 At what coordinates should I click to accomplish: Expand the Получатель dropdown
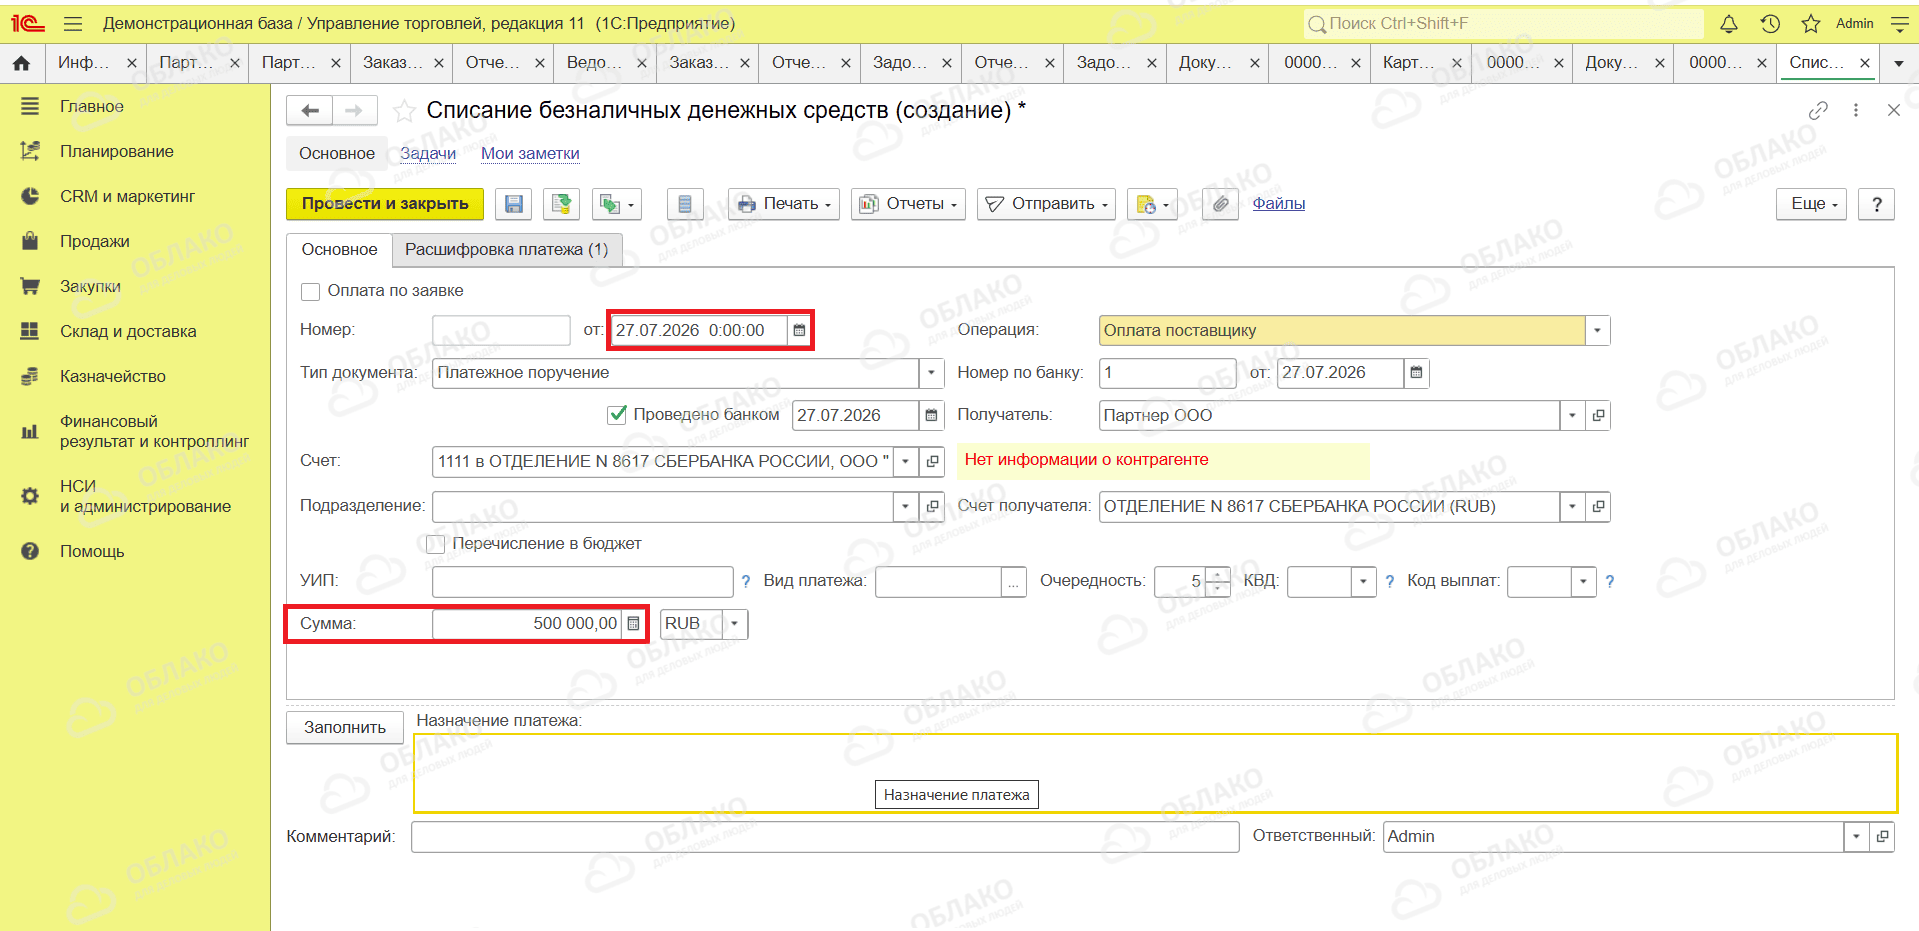coord(1572,415)
